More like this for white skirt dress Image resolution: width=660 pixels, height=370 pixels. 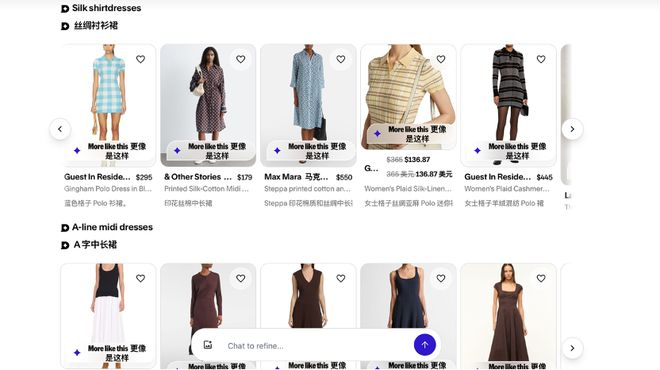pyautogui.click(x=110, y=353)
